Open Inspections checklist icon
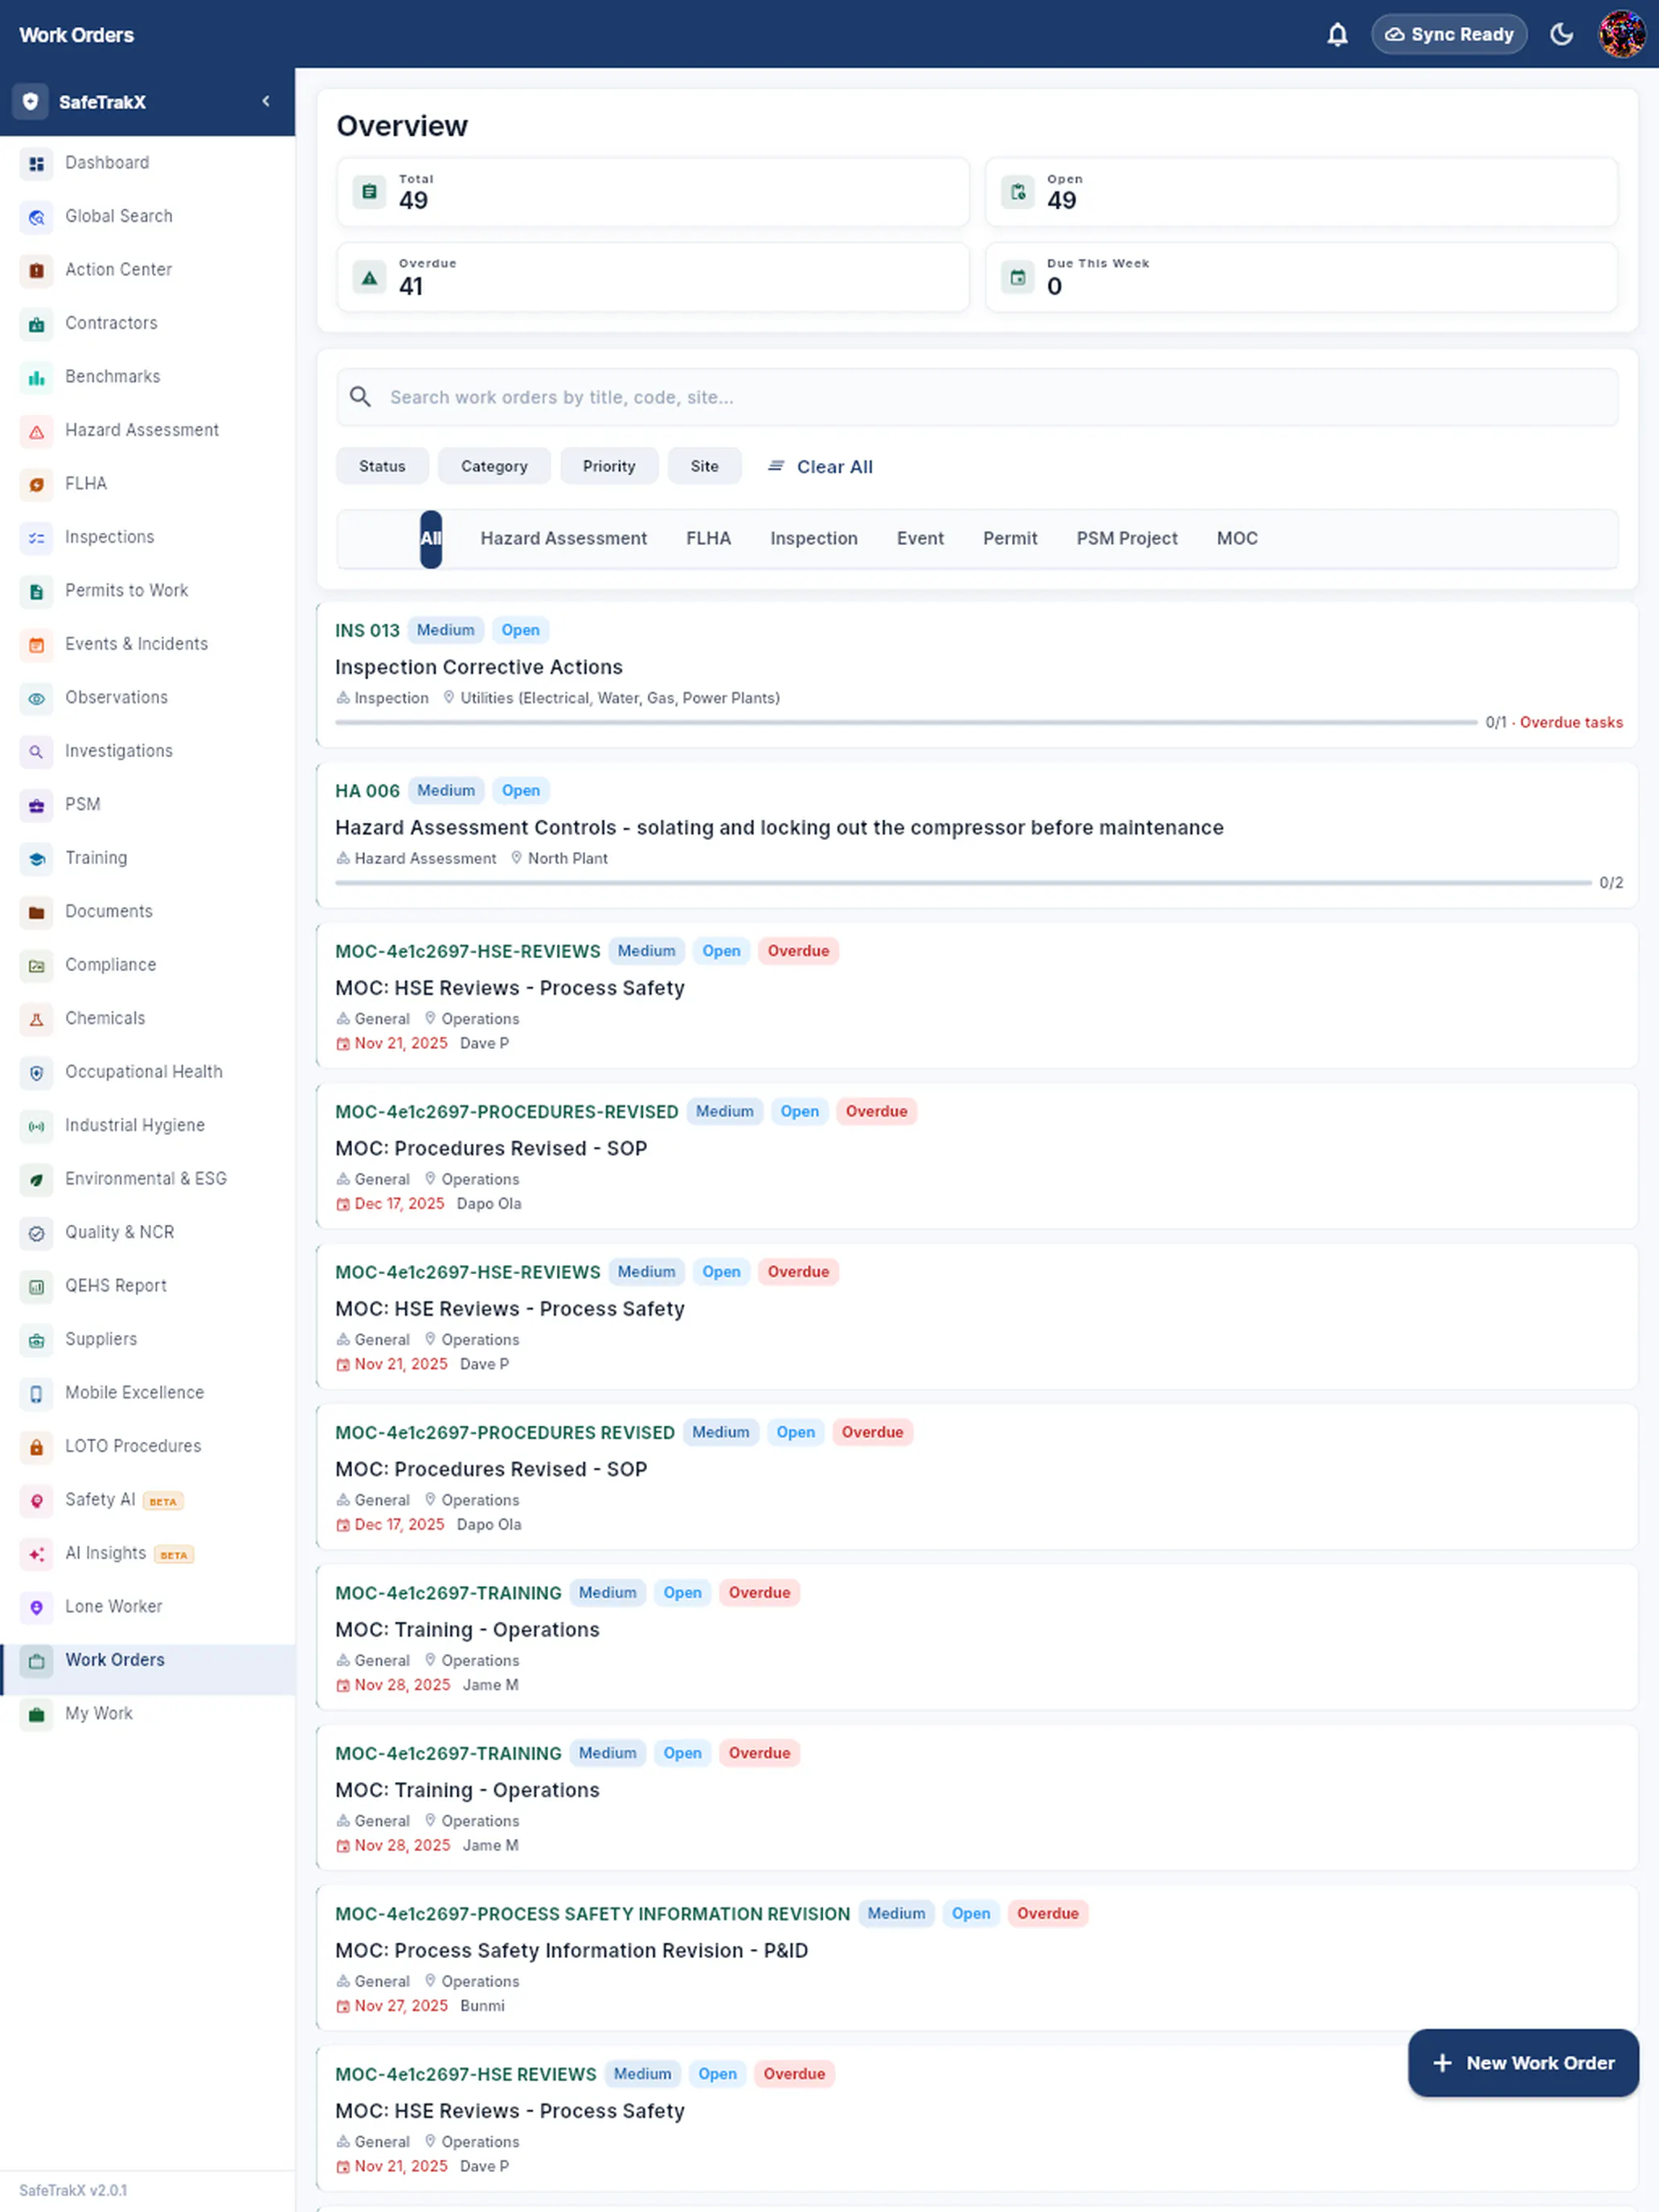 [x=37, y=538]
